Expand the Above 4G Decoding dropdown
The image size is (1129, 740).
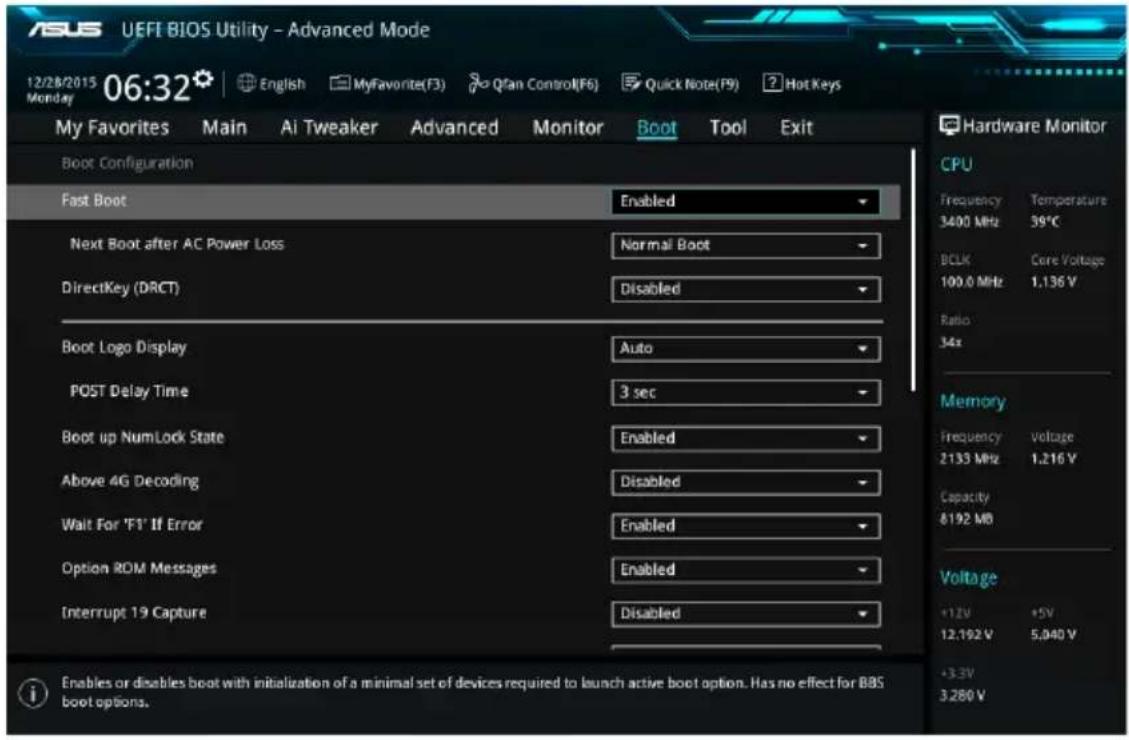(x=745, y=482)
